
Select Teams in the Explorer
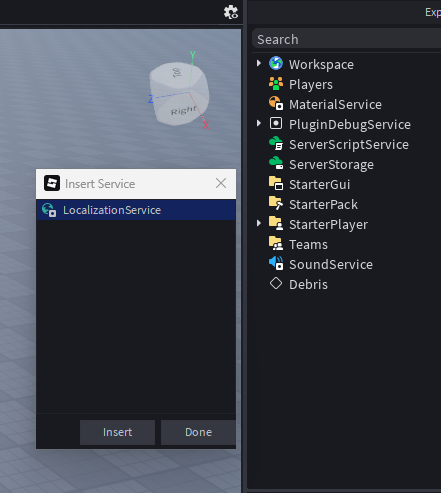click(308, 244)
